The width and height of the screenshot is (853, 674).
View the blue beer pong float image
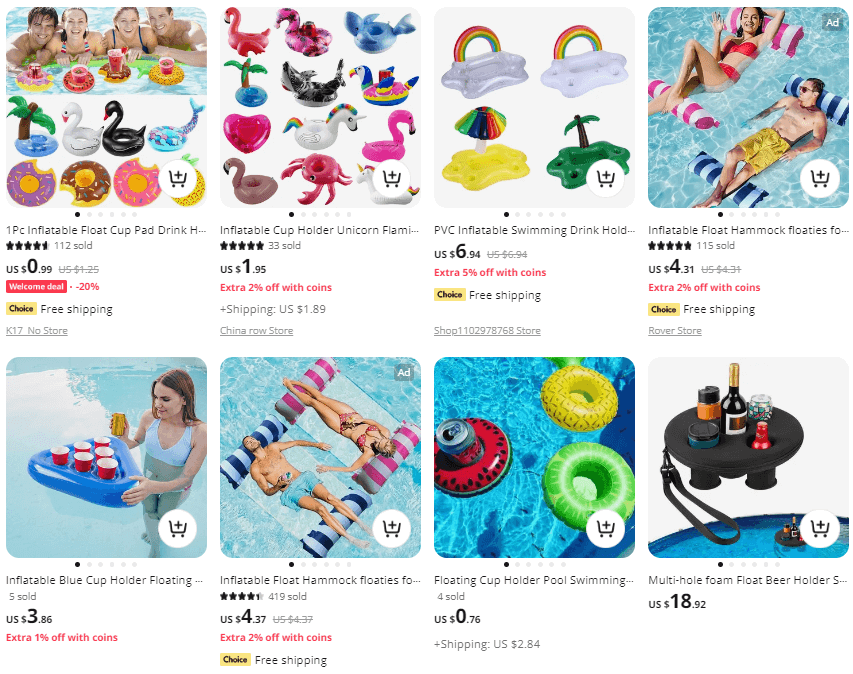[x=106, y=457]
